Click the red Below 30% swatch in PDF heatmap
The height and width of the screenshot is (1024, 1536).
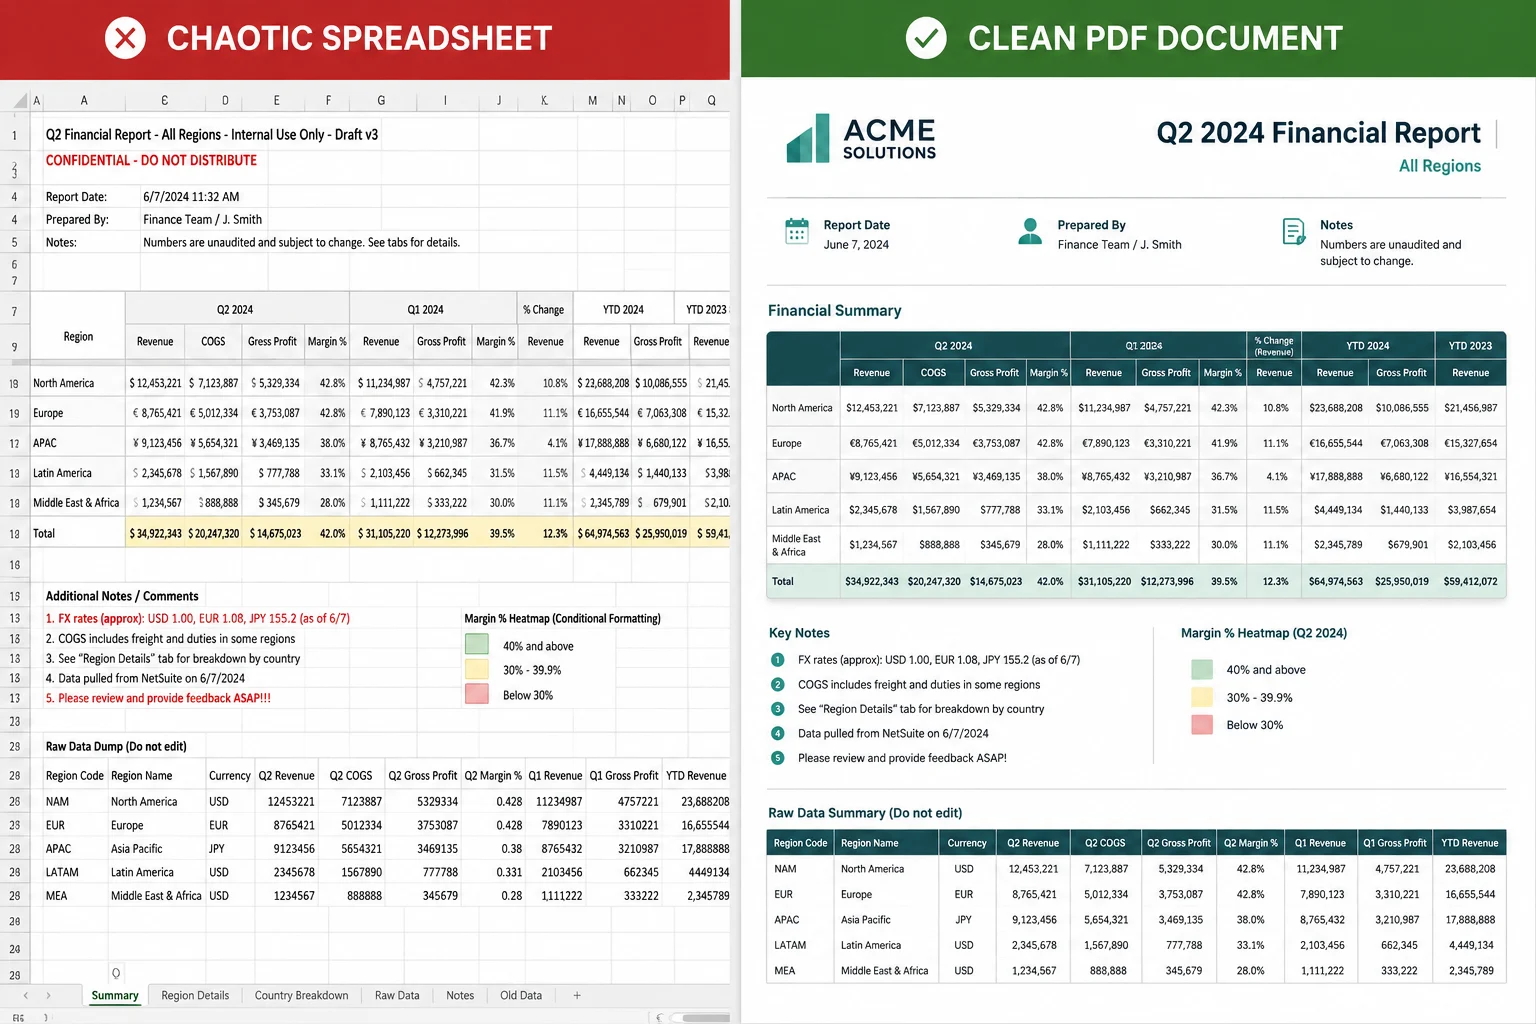tap(1202, 725)
